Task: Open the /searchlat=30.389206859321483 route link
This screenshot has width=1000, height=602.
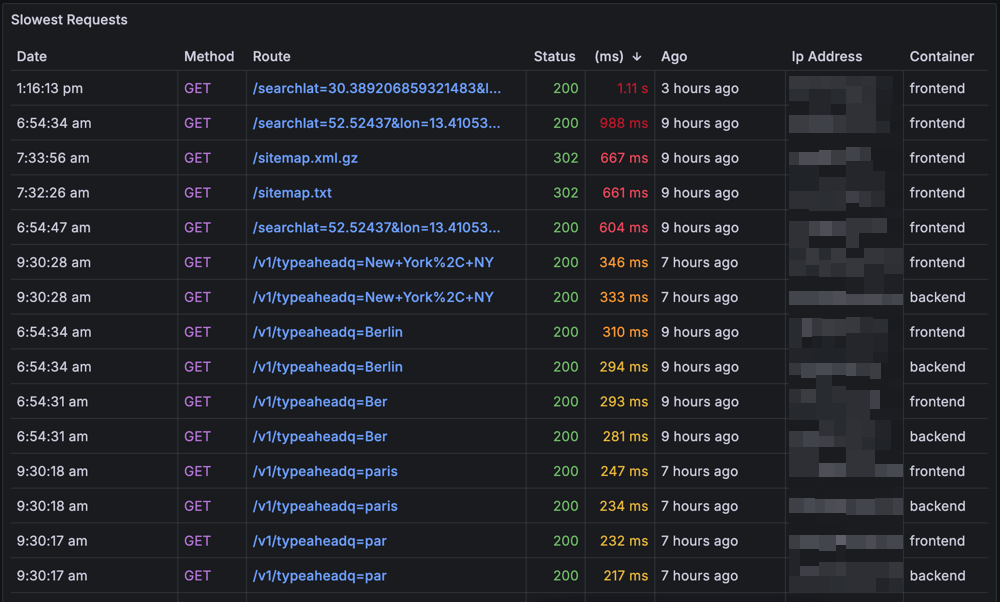Action: (377, 88)
